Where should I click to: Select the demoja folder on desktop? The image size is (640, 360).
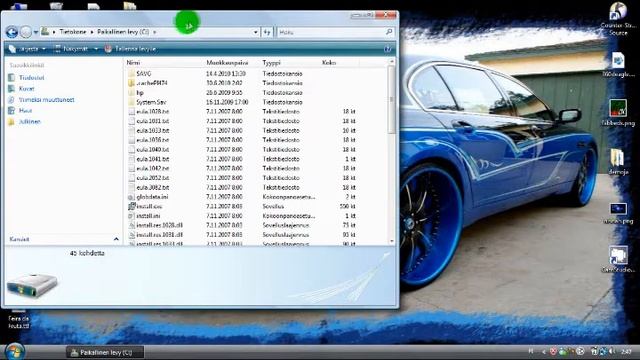point(618,162)
